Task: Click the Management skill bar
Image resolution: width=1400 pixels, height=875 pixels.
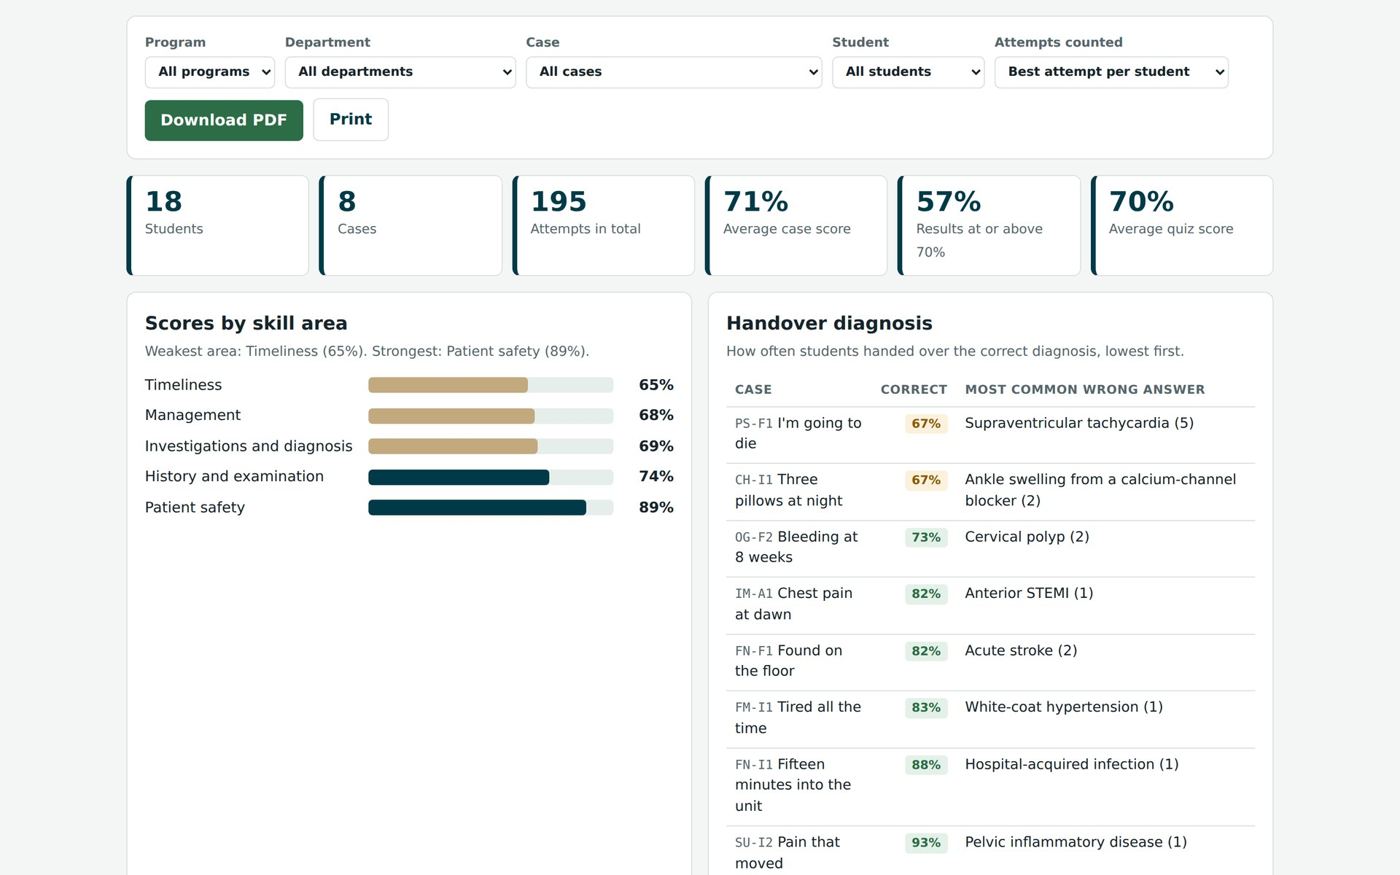Action: pos(491,416)
